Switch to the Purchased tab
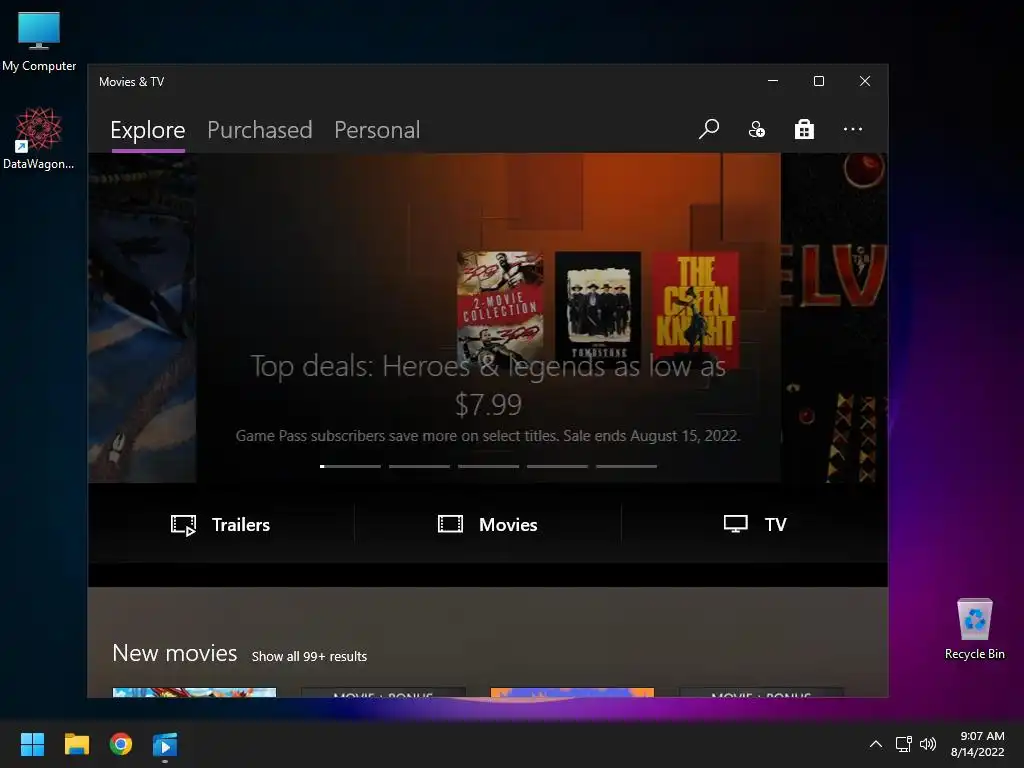The height and width of the screenshot is (768, 1024). [259, 130]
